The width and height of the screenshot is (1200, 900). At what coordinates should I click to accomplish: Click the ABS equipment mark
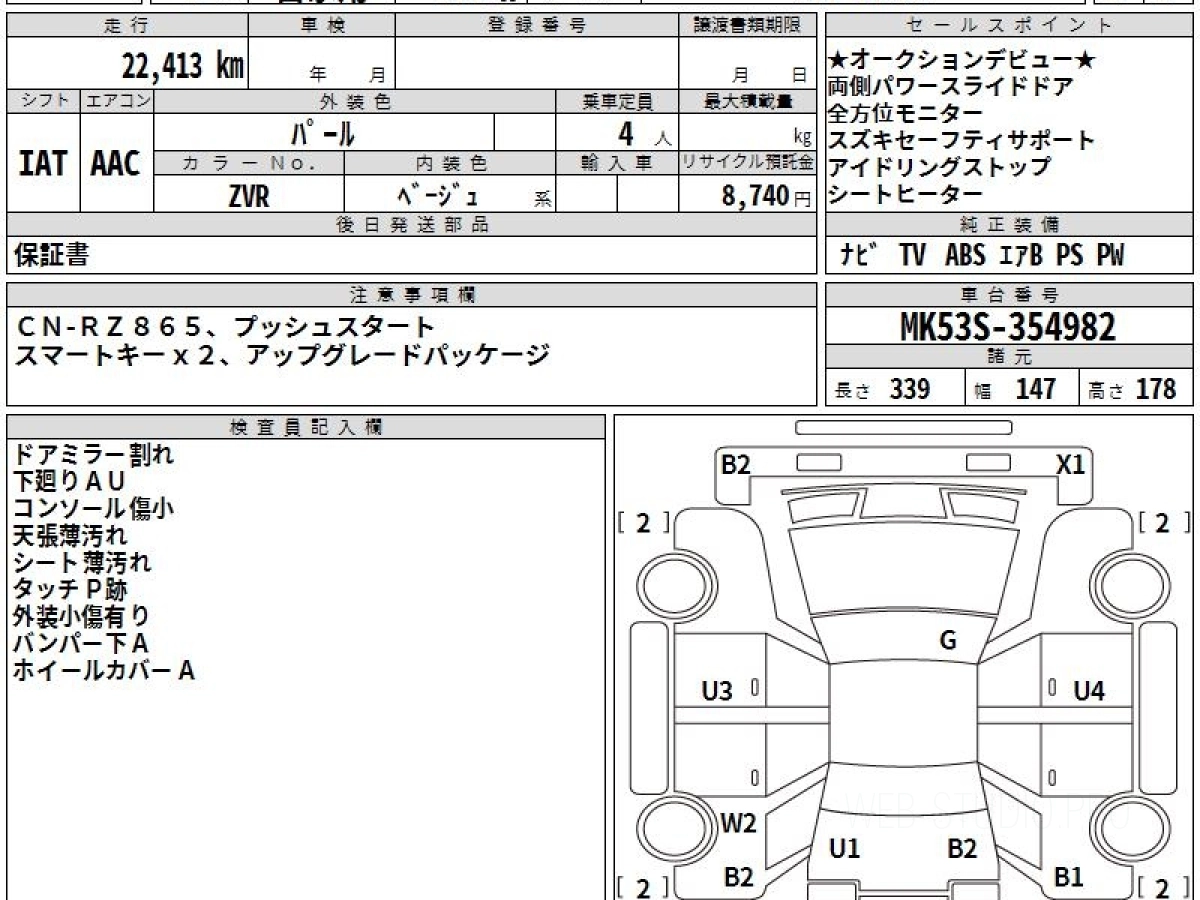tap(965, 256)
